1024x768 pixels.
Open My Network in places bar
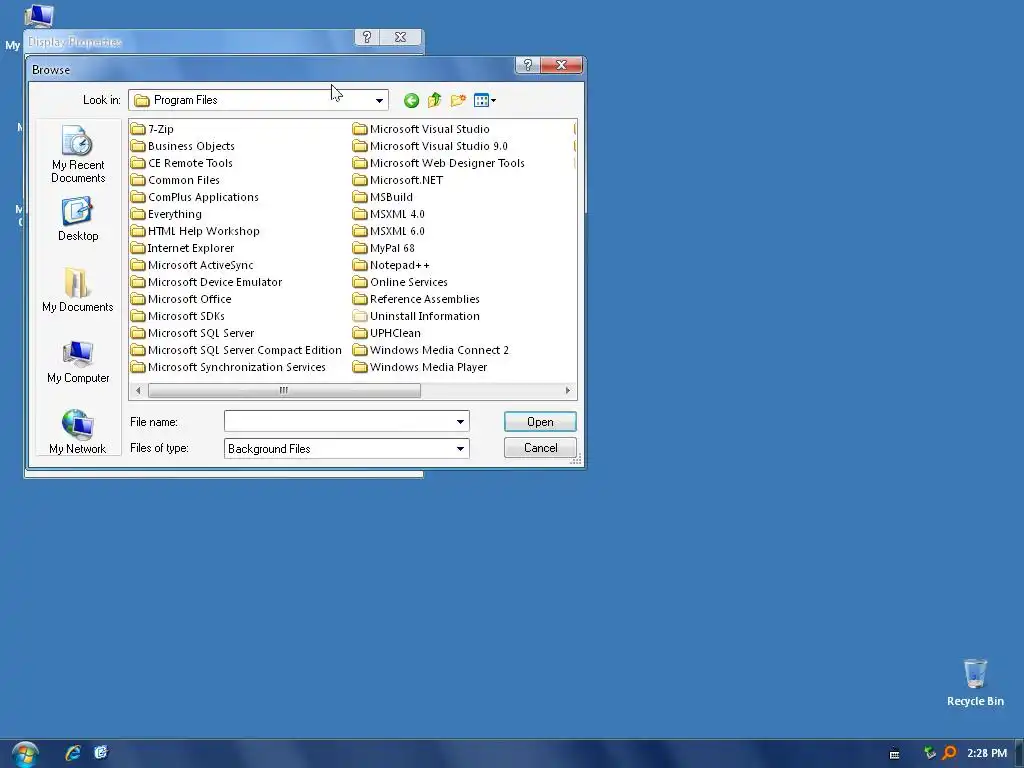[x=78, y=432]
